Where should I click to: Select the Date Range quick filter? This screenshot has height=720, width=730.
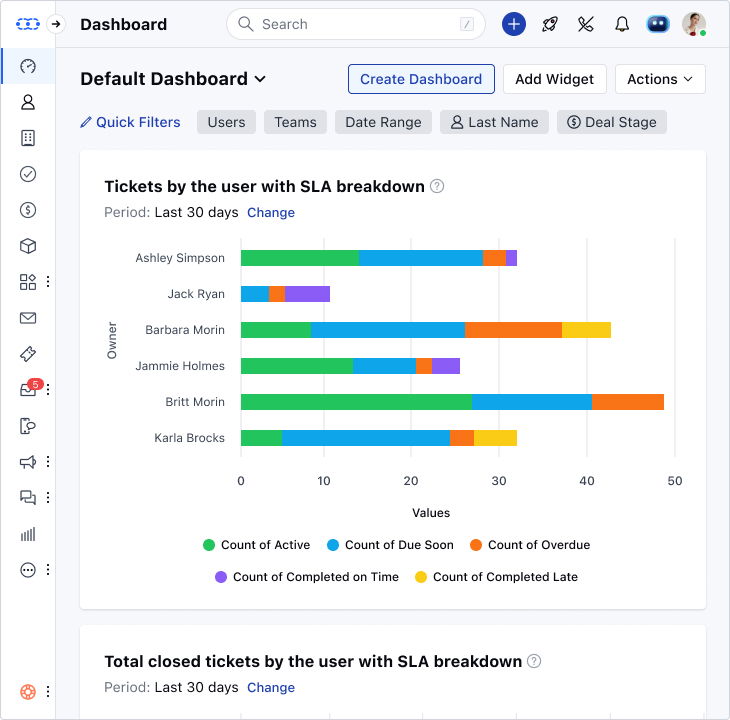coord(383,122)
